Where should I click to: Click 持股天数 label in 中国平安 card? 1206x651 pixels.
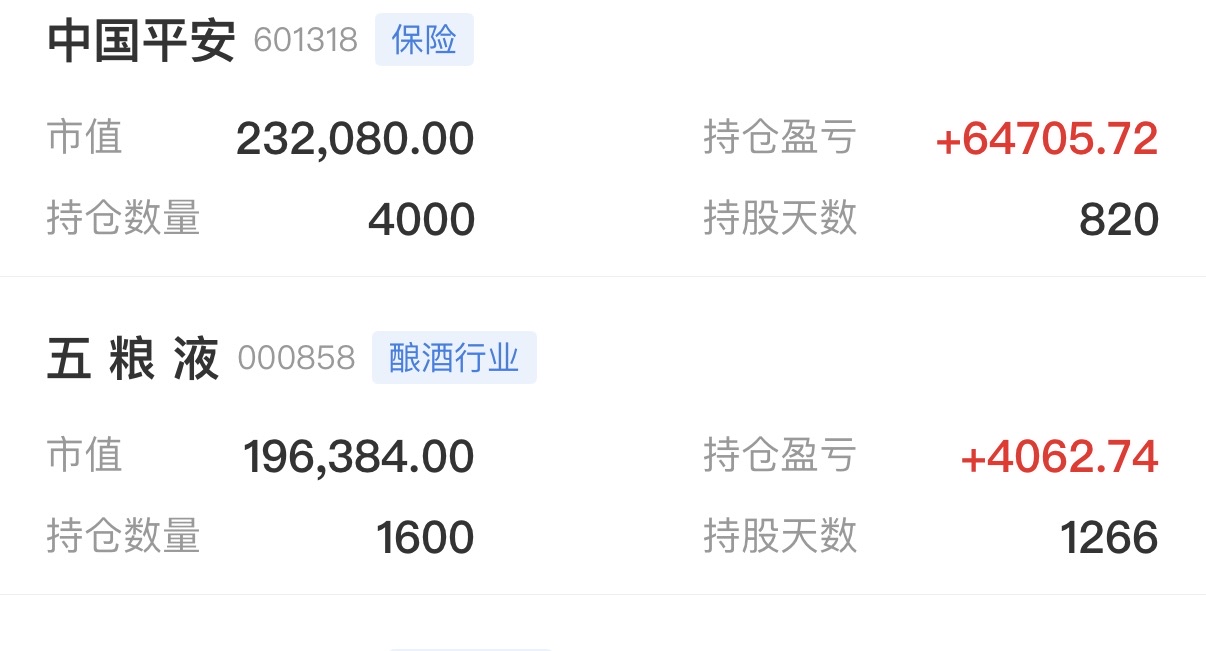coord(780,218)
